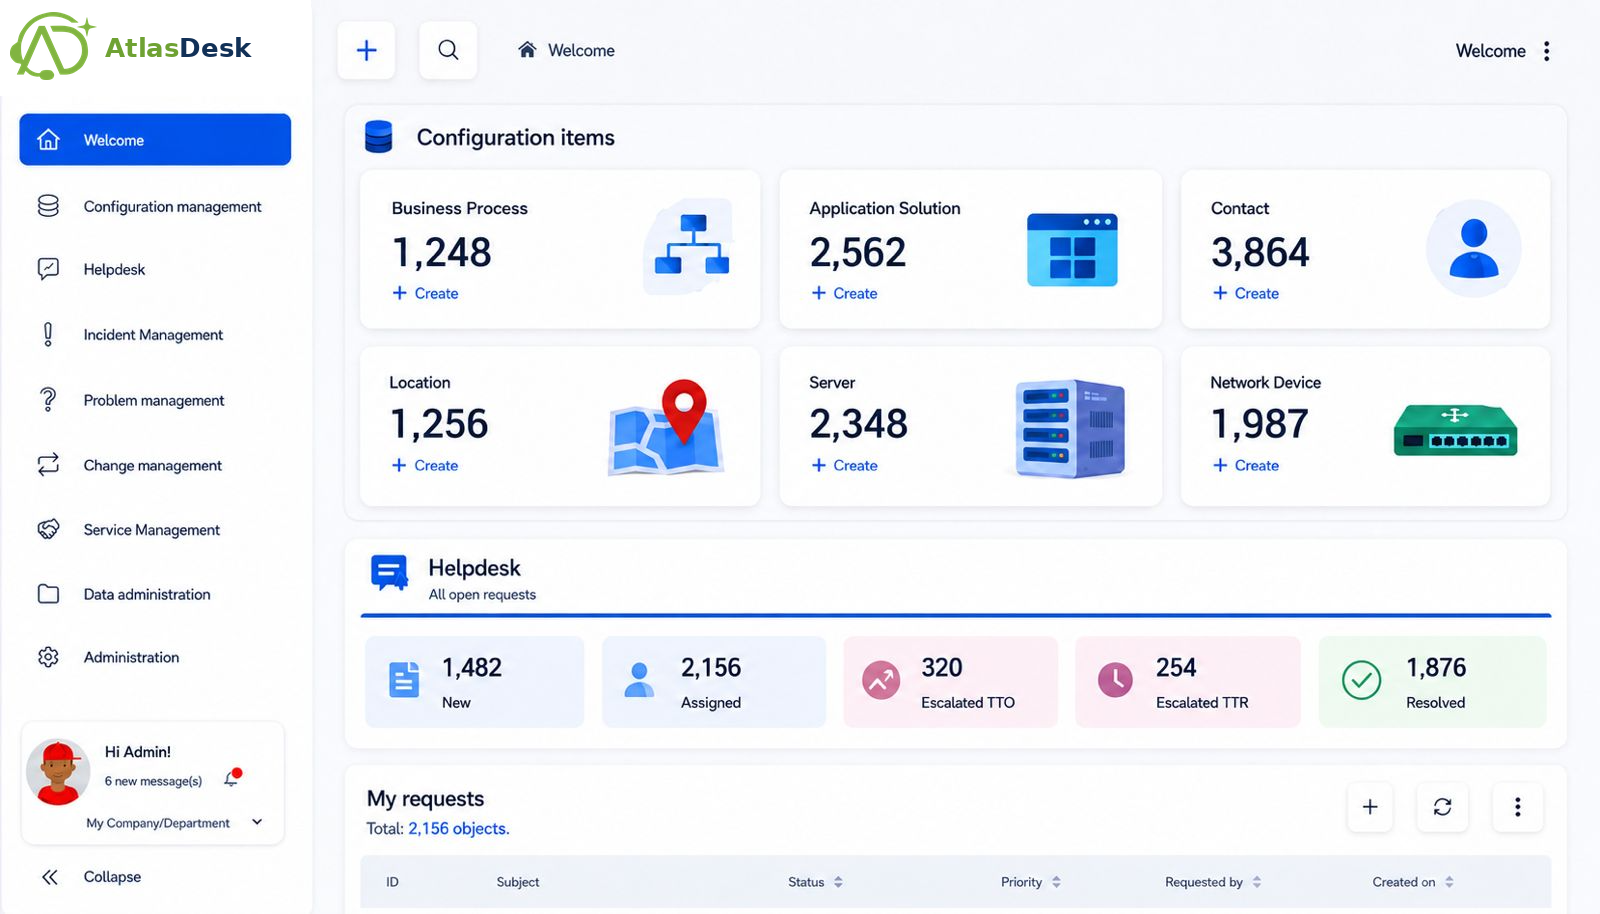This screenshot has height=914, width=1600.
Task: Open the 320 Escalated TTO tile
Action: coord(950,682)
